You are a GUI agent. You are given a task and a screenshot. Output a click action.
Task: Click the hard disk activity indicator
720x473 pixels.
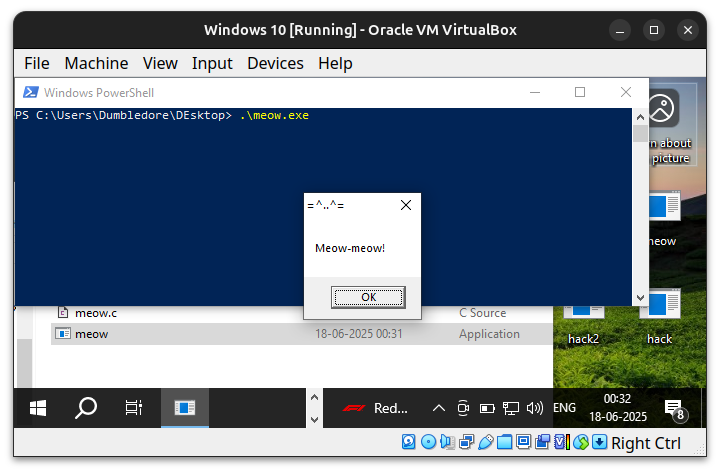point(408,442)
